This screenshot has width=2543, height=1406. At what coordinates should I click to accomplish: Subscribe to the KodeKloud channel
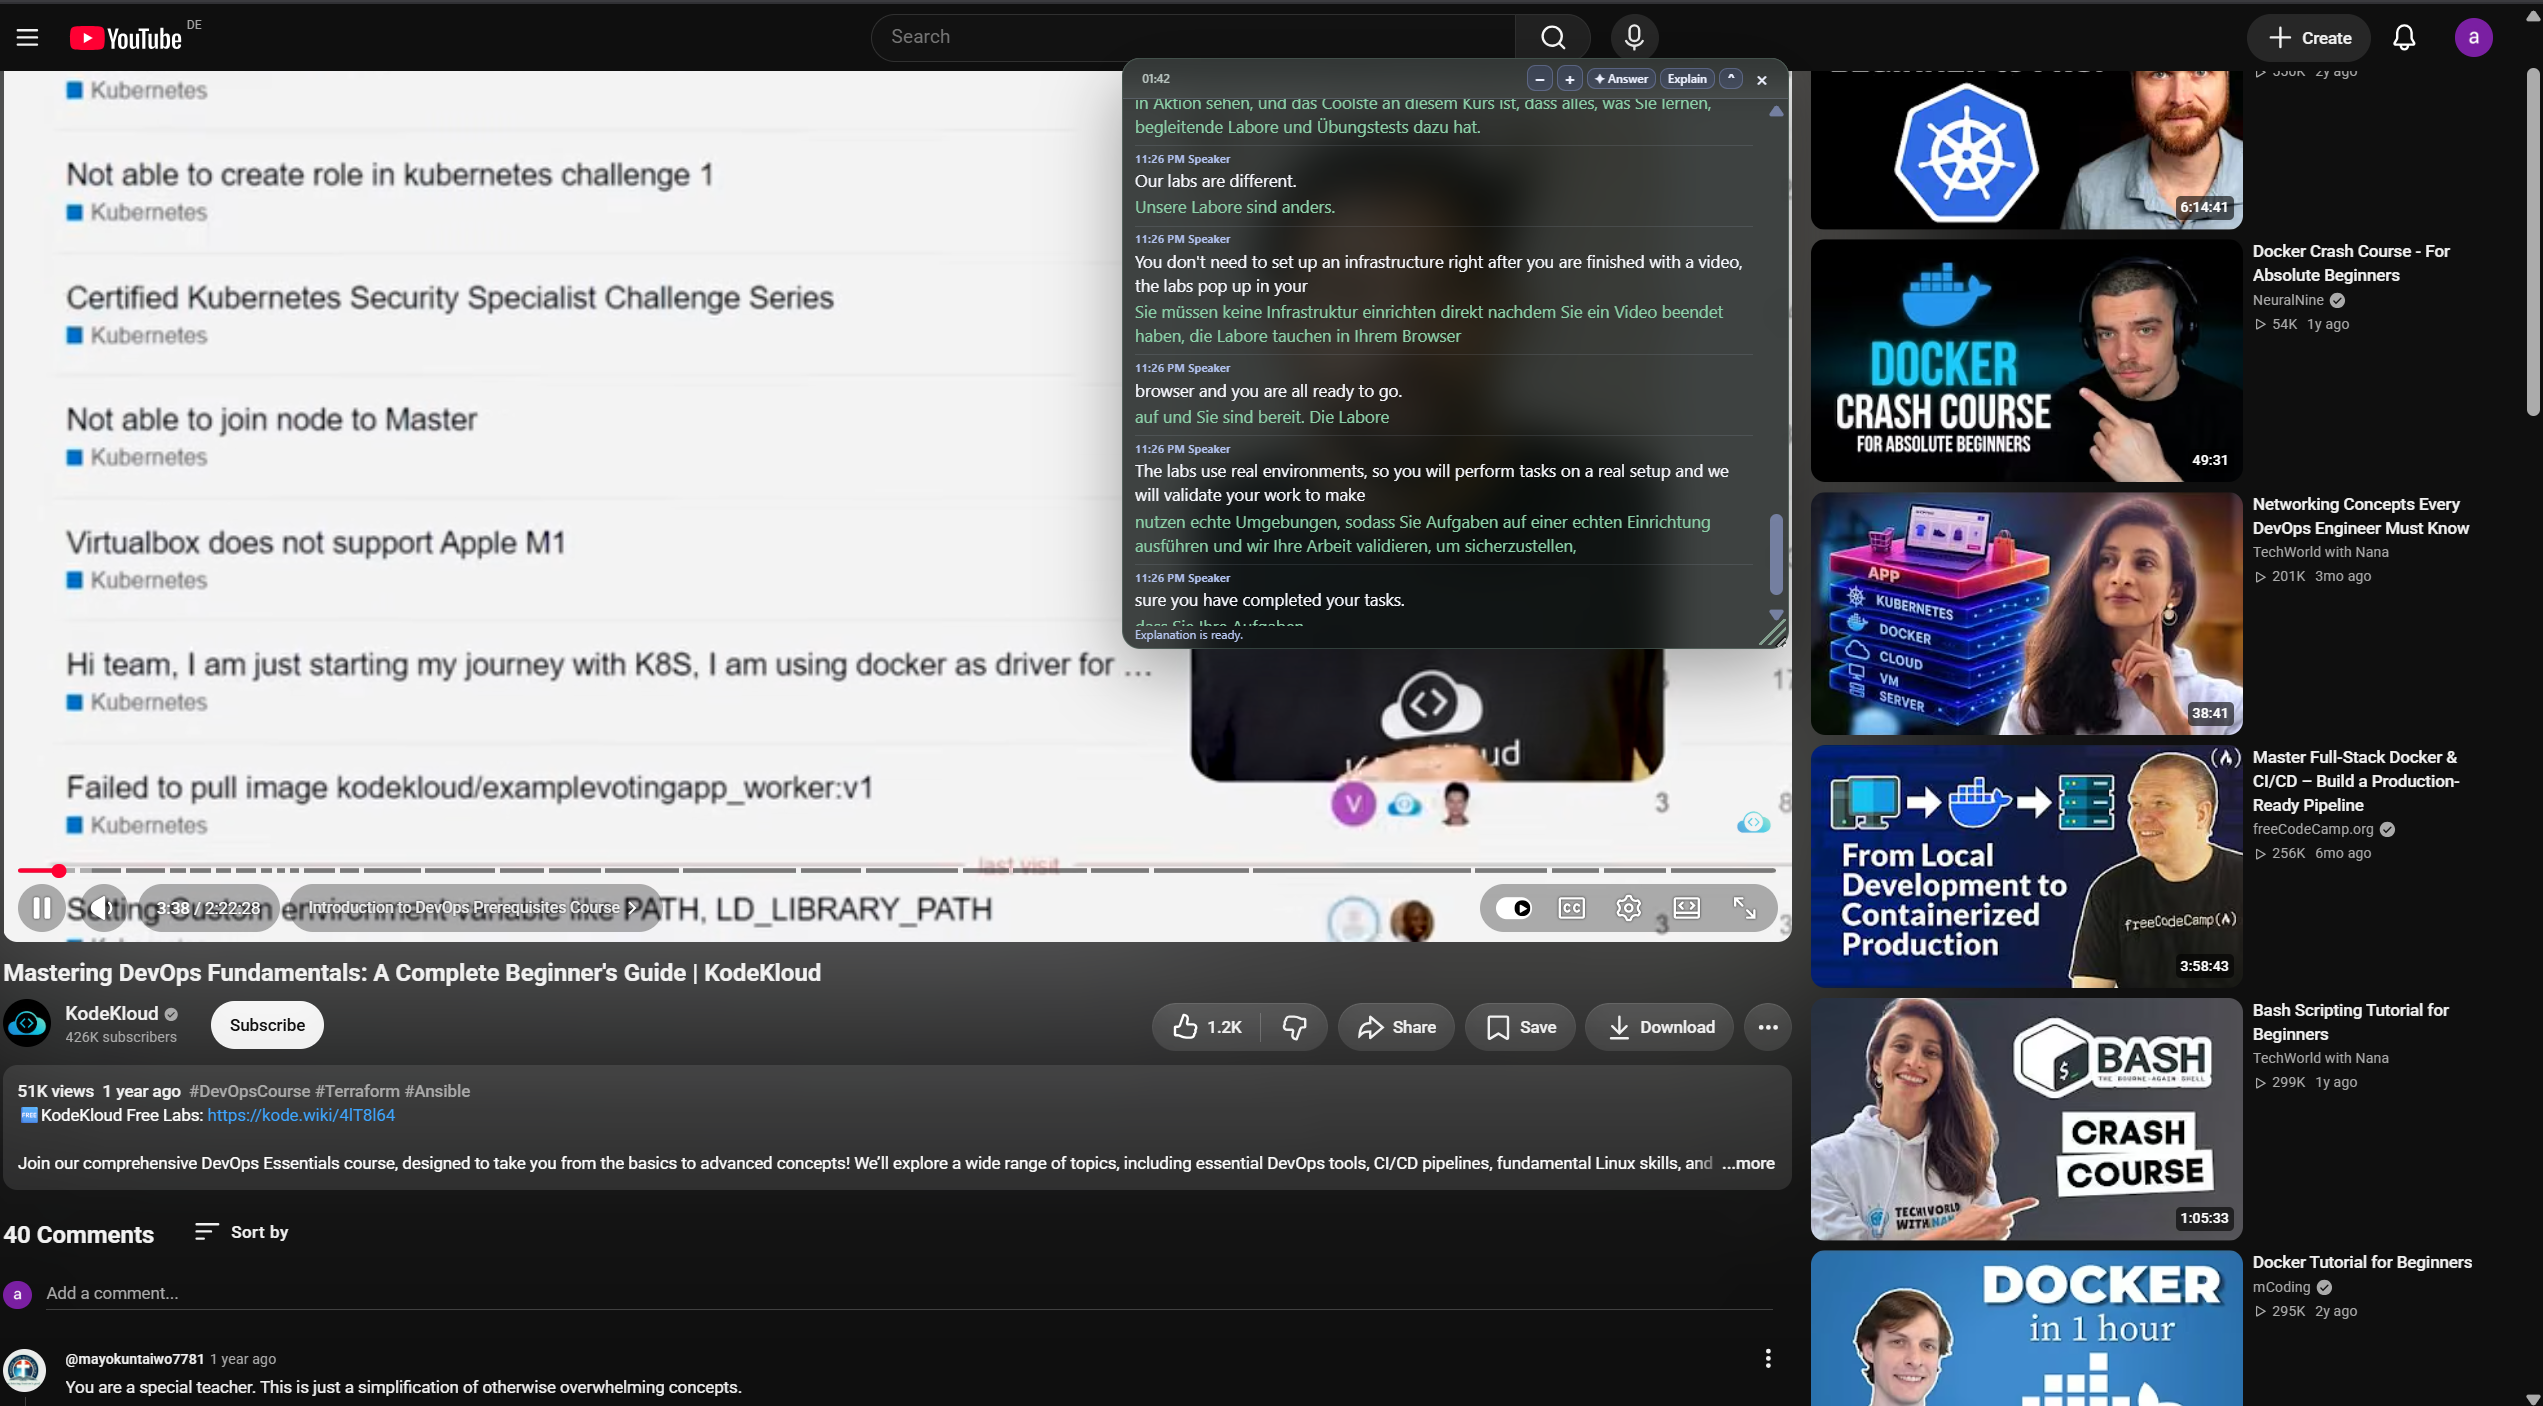pyautogui.click(x=267, y=1025)
